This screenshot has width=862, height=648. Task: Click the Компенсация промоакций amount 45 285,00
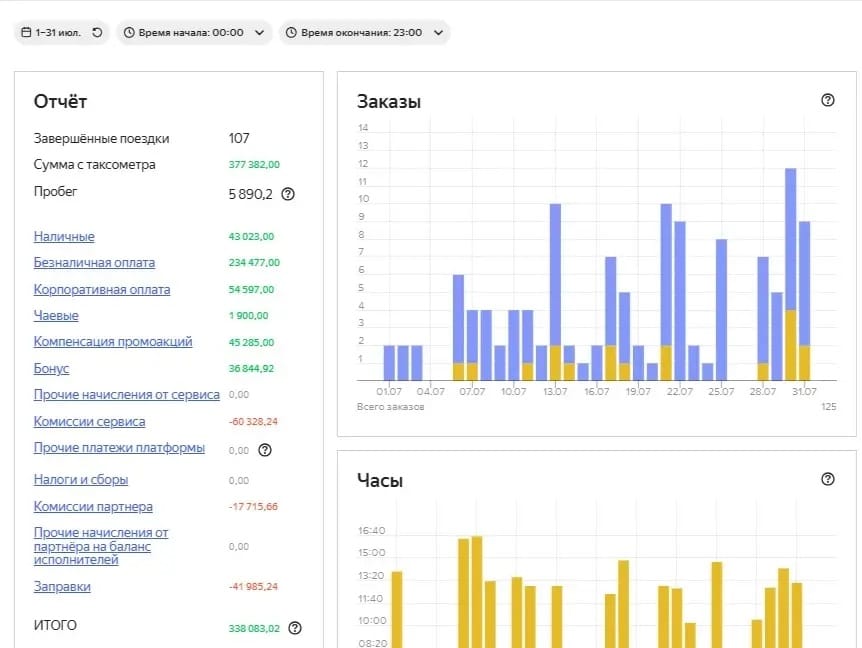(x=251, y=342)
